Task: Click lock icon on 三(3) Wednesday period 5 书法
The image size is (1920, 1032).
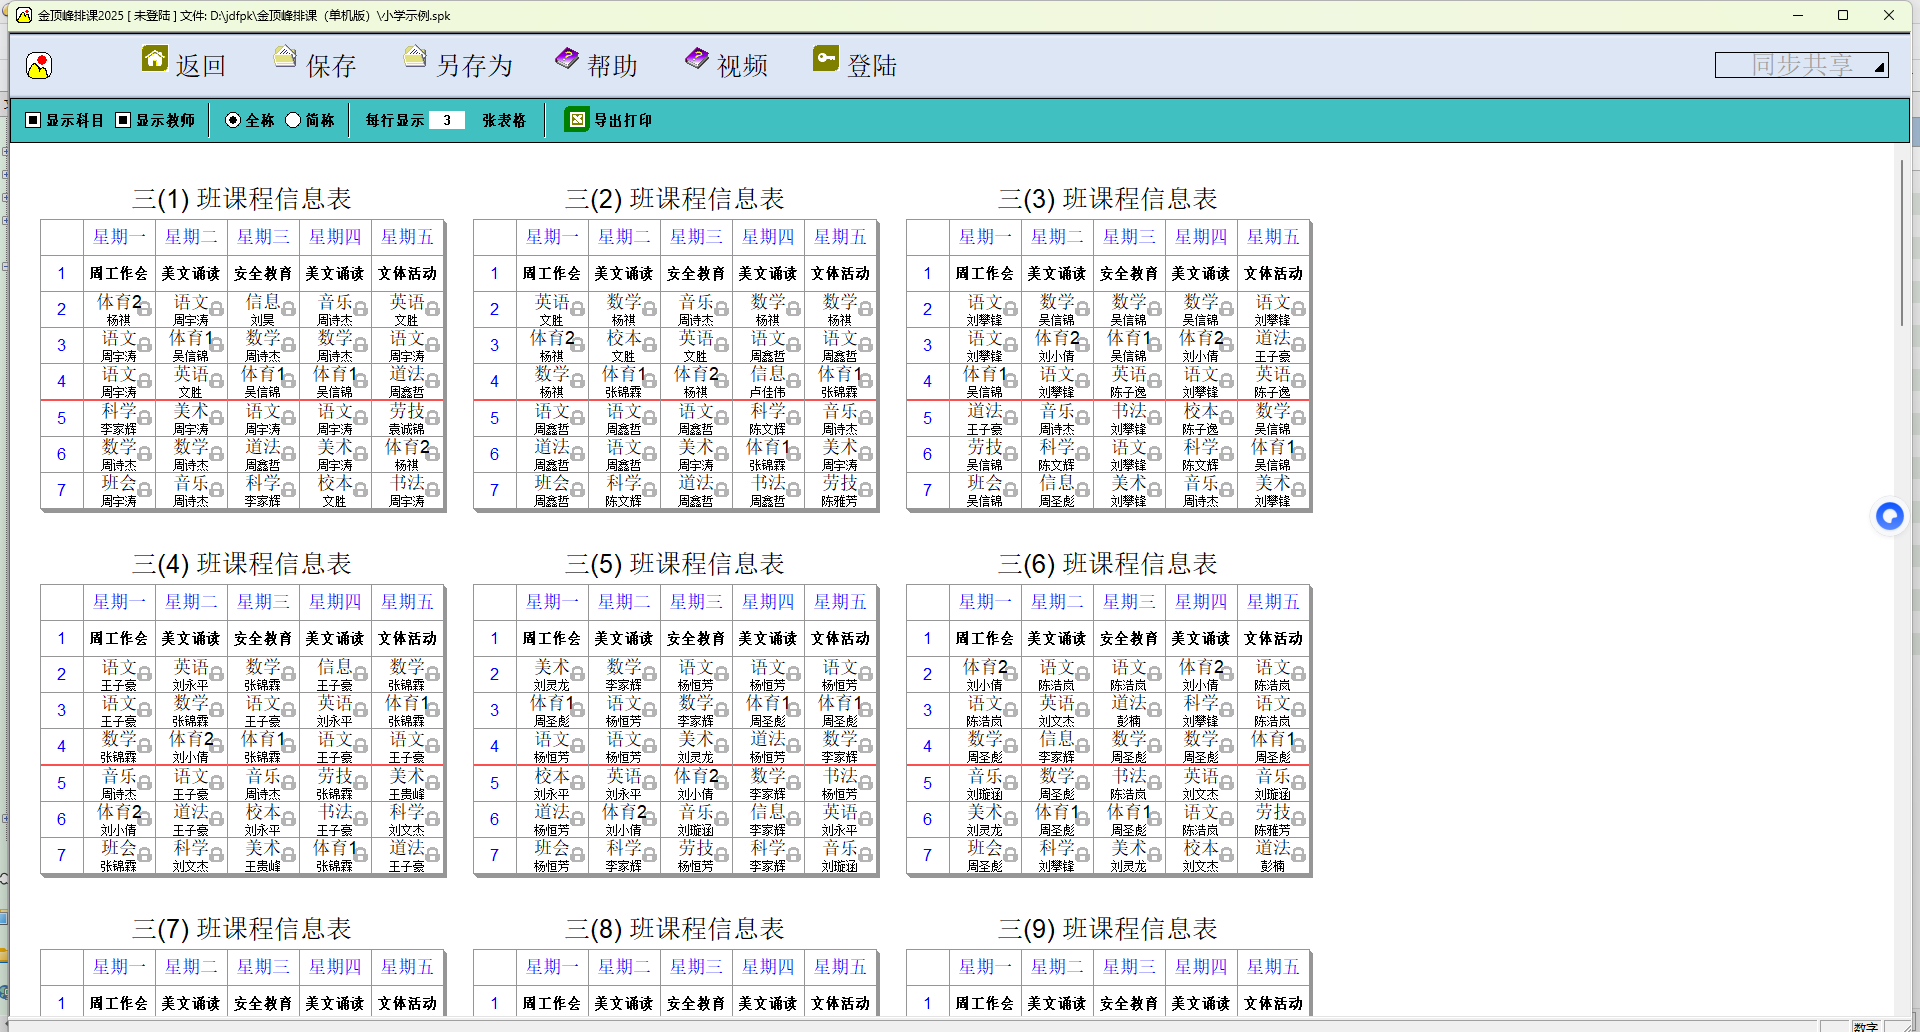Action: [x=1155, y=418]
